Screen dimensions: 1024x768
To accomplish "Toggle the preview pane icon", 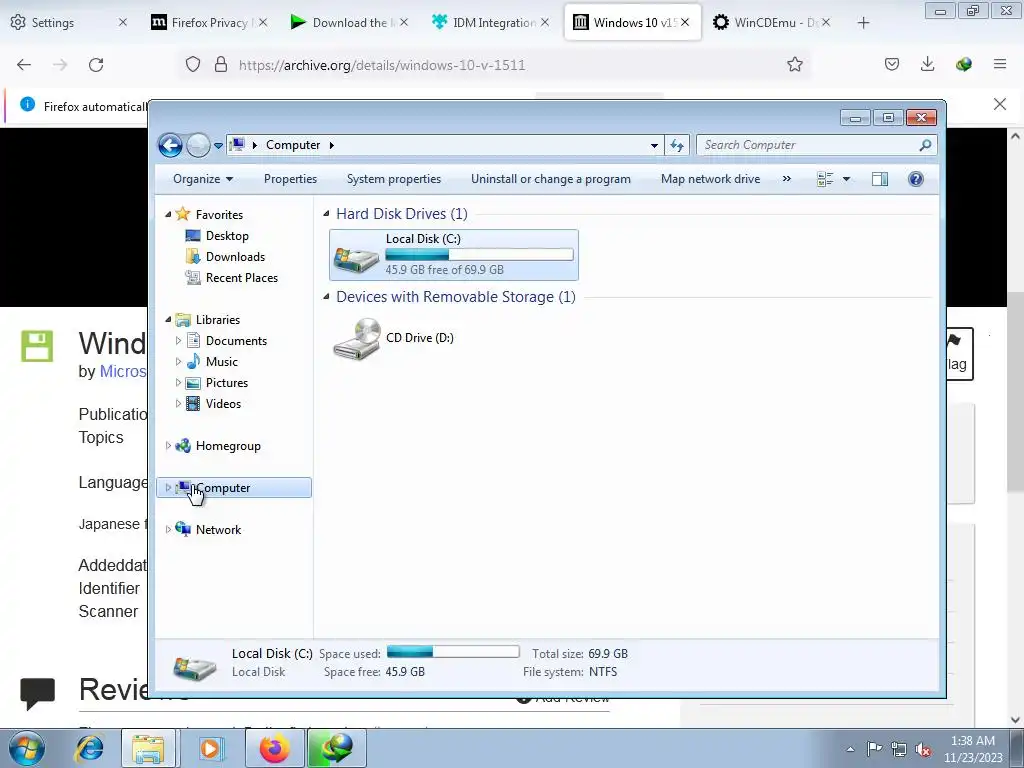I will 880,179.
